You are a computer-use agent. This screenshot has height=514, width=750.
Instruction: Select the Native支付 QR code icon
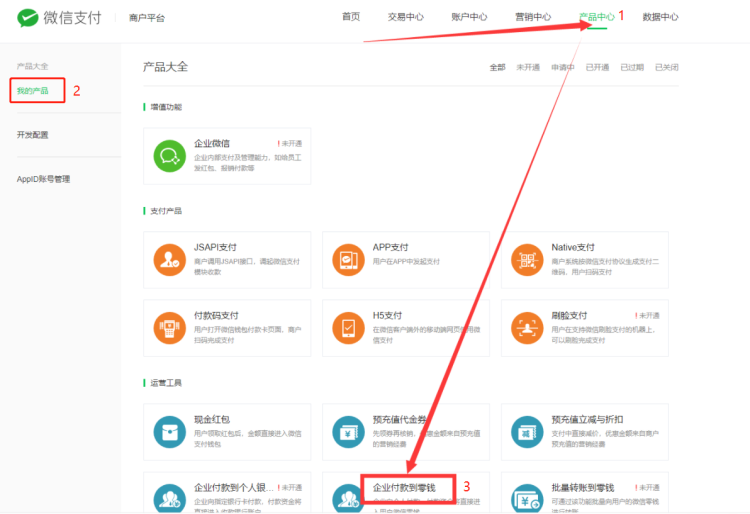pos(527,260)
